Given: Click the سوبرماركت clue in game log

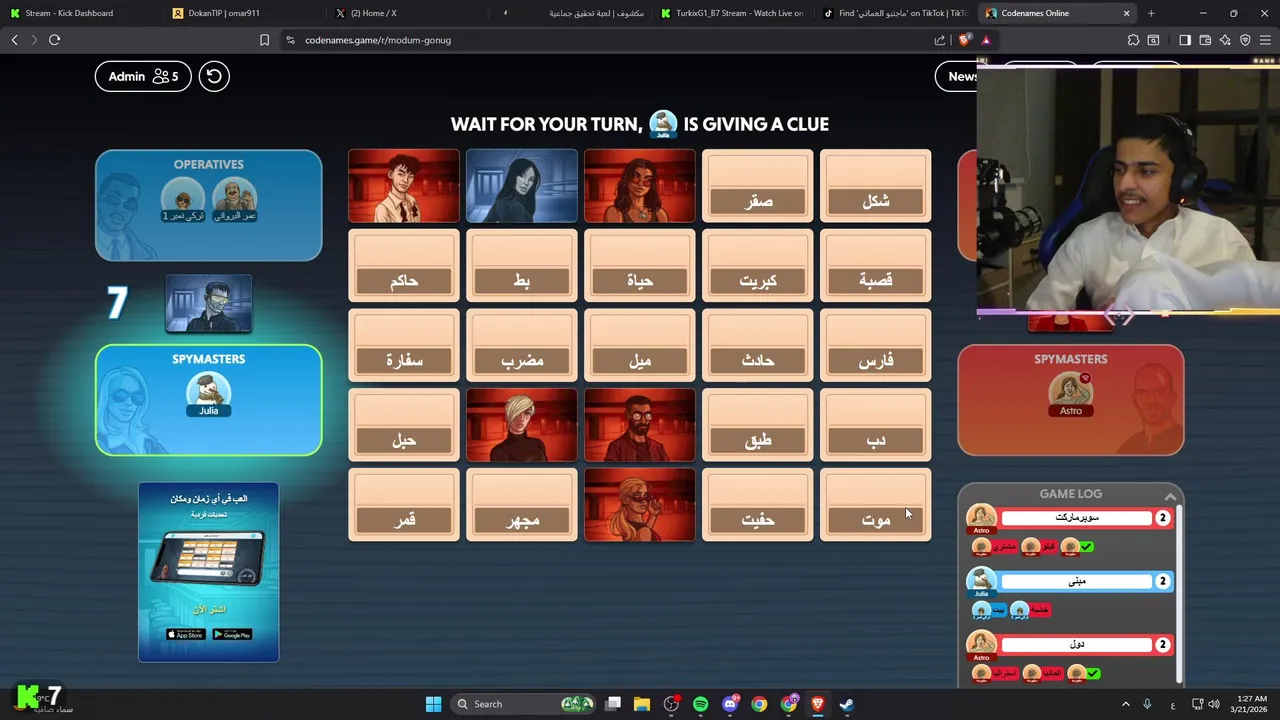Looking at the screenshot, I should pyautogui.click(x=1076, y=518).
